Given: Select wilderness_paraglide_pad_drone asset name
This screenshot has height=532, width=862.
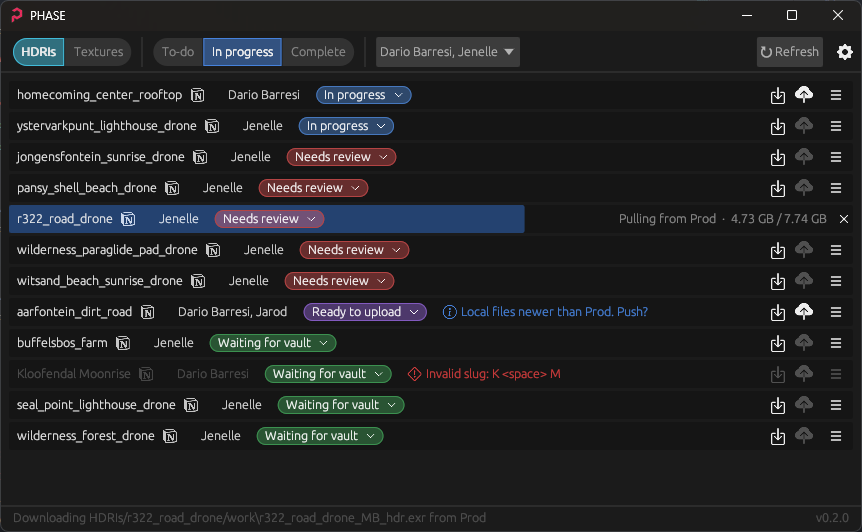Looking at the screenshot, I should 107,250.
